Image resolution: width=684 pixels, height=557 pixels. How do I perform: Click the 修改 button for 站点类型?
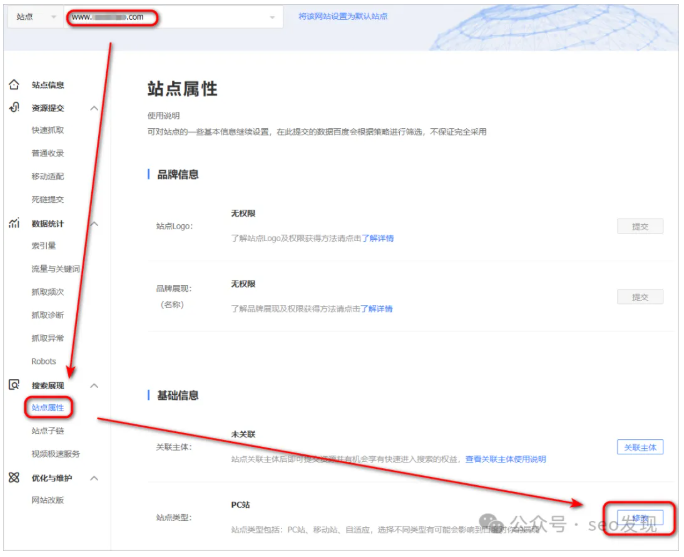(x=640, y=518)
